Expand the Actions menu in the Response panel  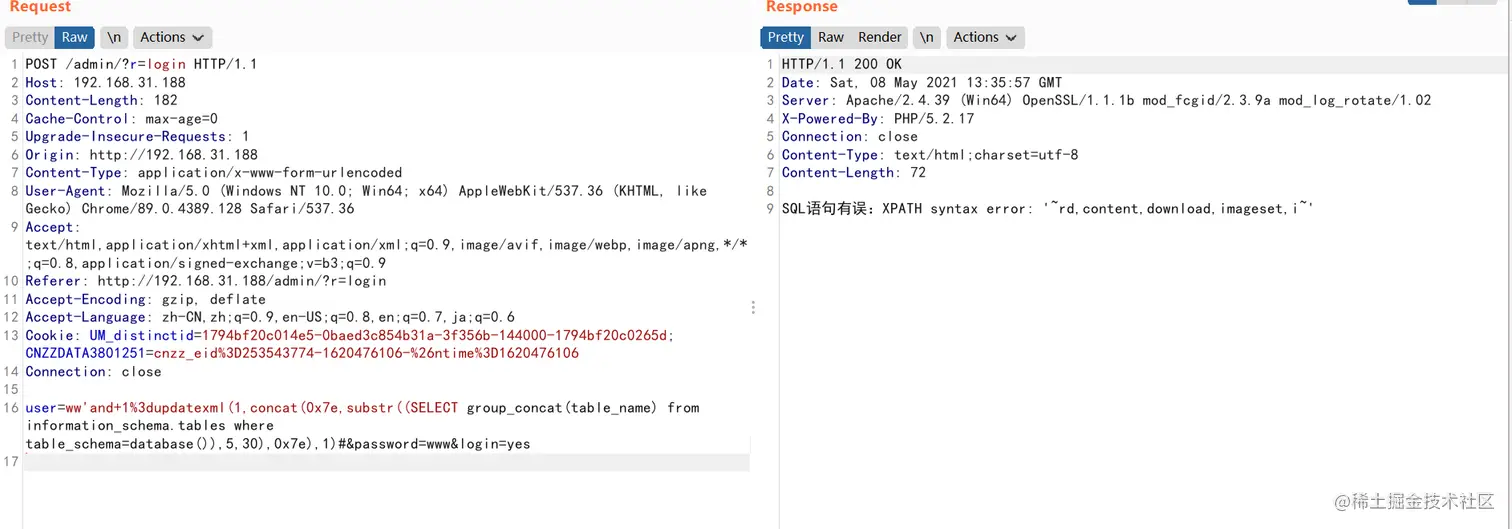pos(985,37)
